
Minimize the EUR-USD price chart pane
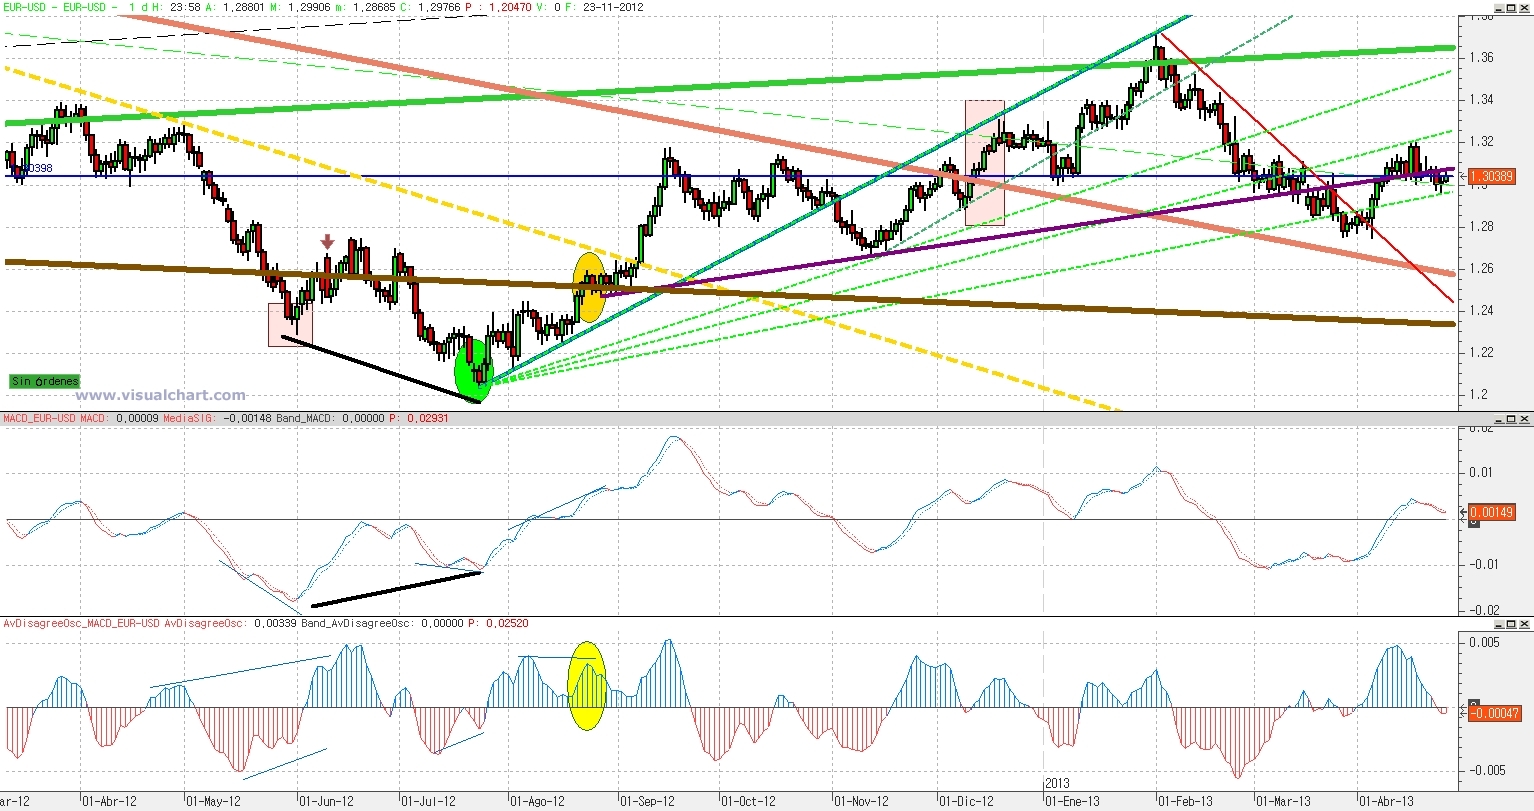[1499, 6]
